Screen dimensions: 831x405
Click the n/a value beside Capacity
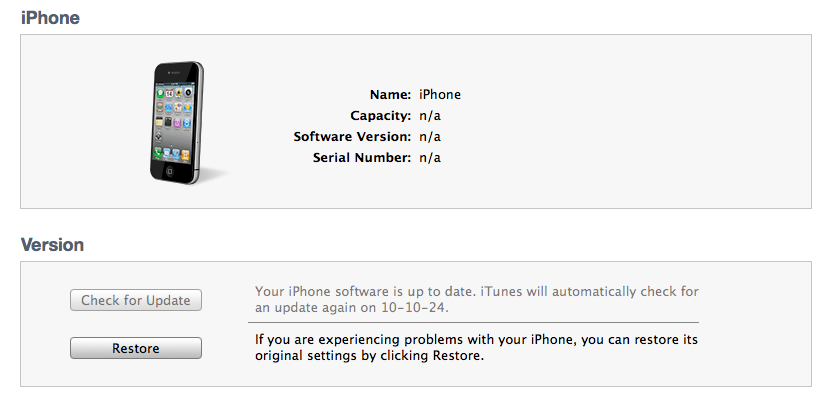[431, 116]
